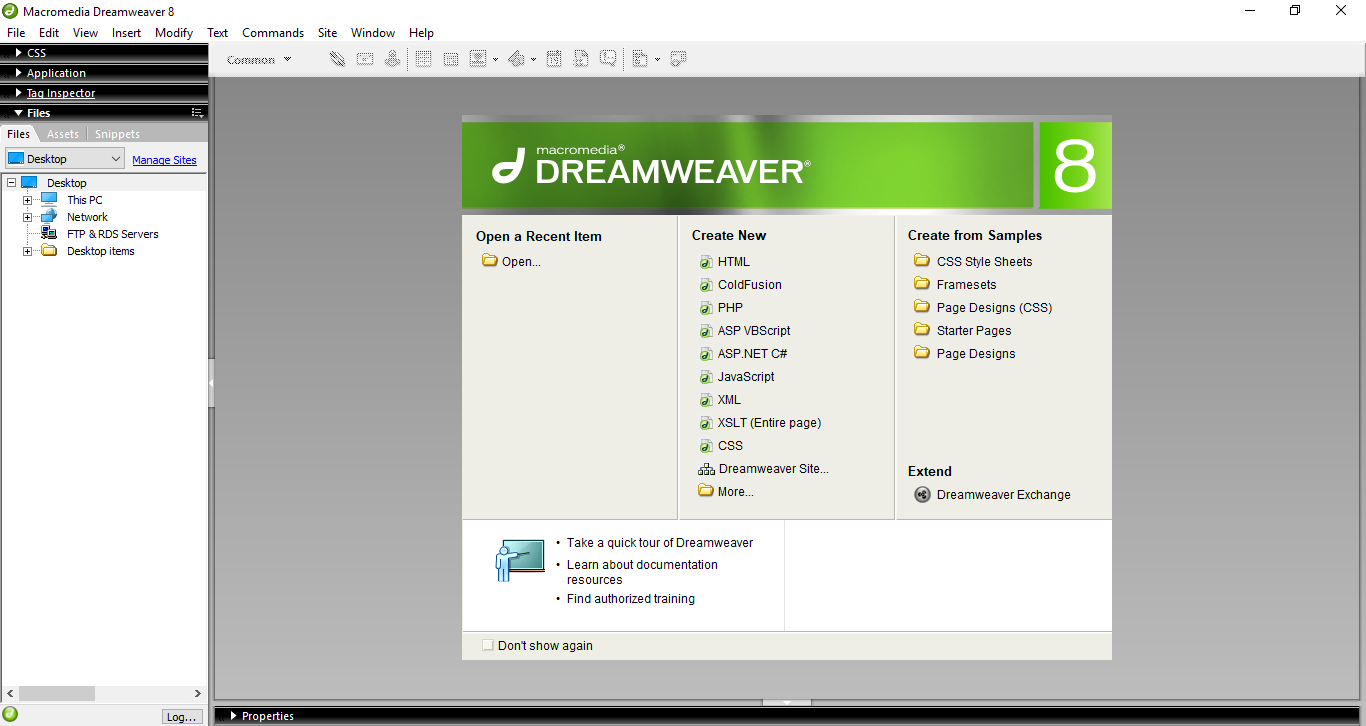Image resolution: width=1366 pixels, height=726 pixels.
Task: Click the green status icon beside Log
Action: tap(10, 715)
